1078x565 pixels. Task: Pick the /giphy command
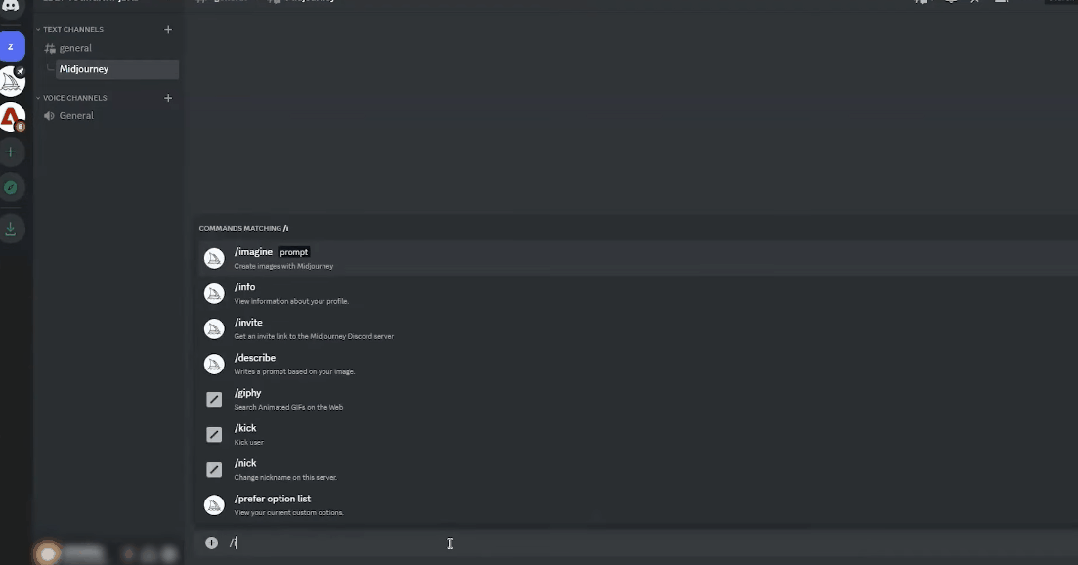point(247,393)
